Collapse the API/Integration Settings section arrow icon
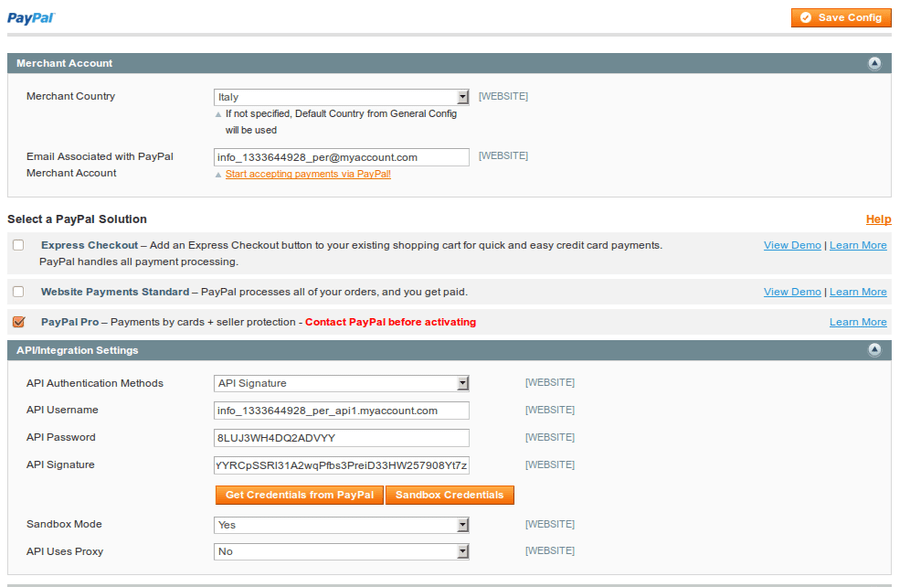Viewport: 900px width, 587px height. click(874, 350)
